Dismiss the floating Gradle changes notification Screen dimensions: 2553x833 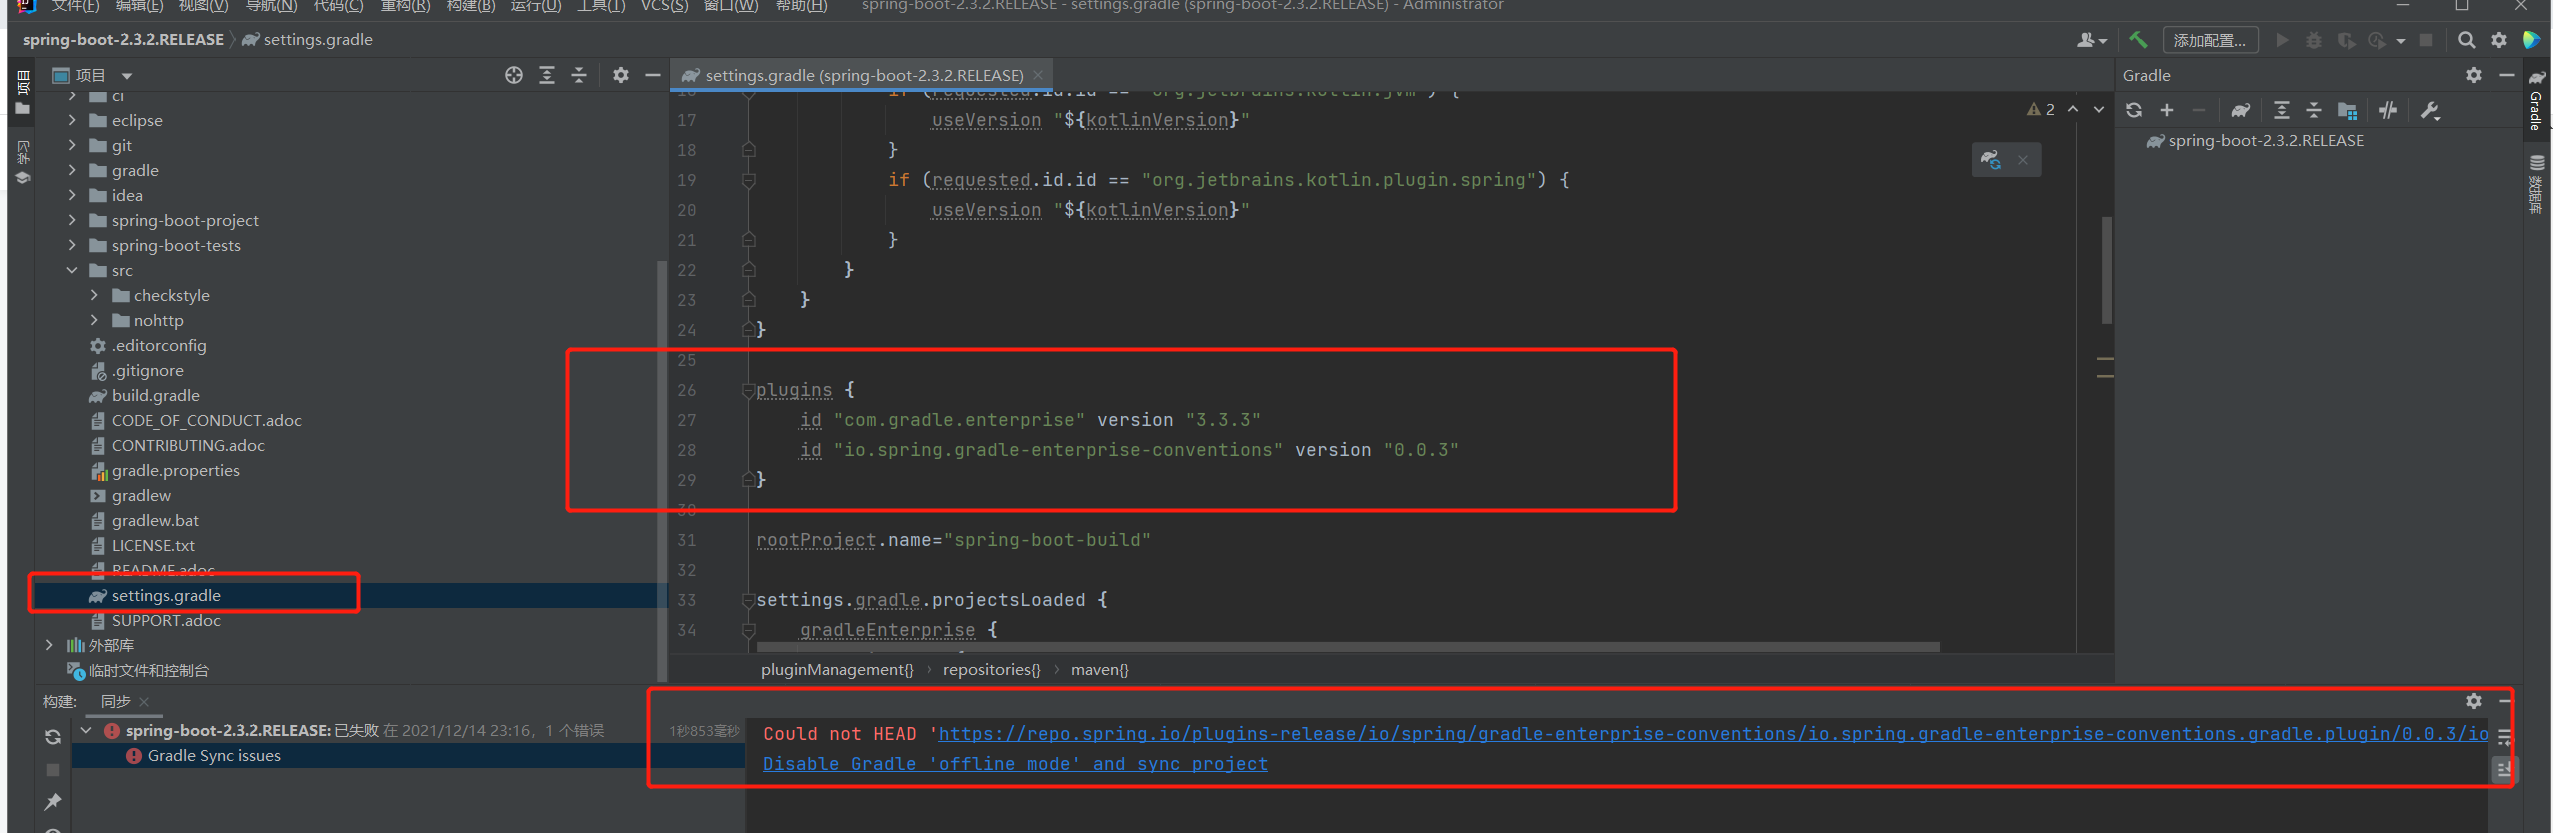point(2023,160)
